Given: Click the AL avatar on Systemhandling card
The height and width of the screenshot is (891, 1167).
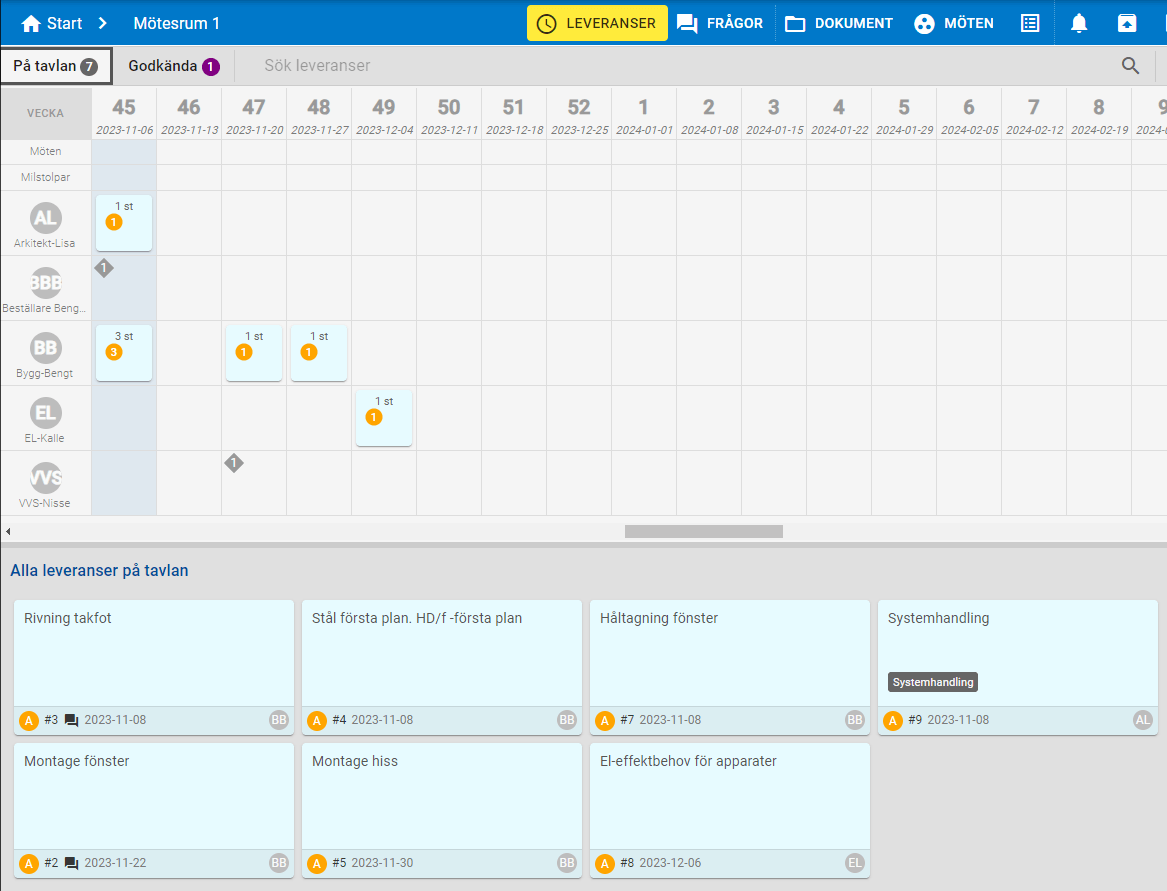Looking at the screenshot, I should click(x=1142, y=720).
